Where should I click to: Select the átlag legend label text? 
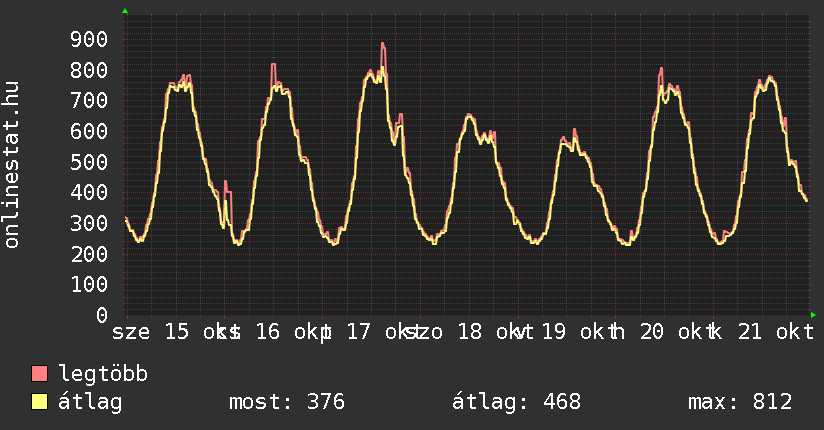tap(89, 402)
